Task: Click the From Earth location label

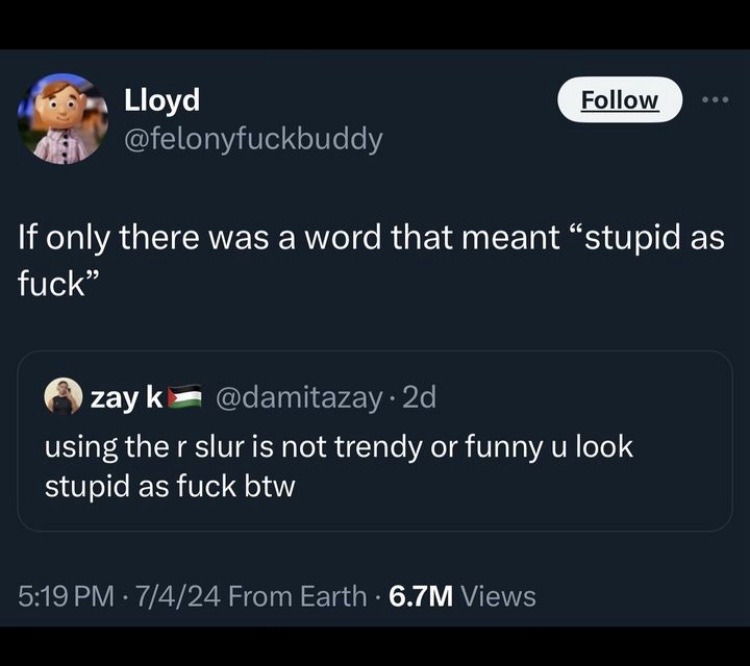Action: click(297, 597)
